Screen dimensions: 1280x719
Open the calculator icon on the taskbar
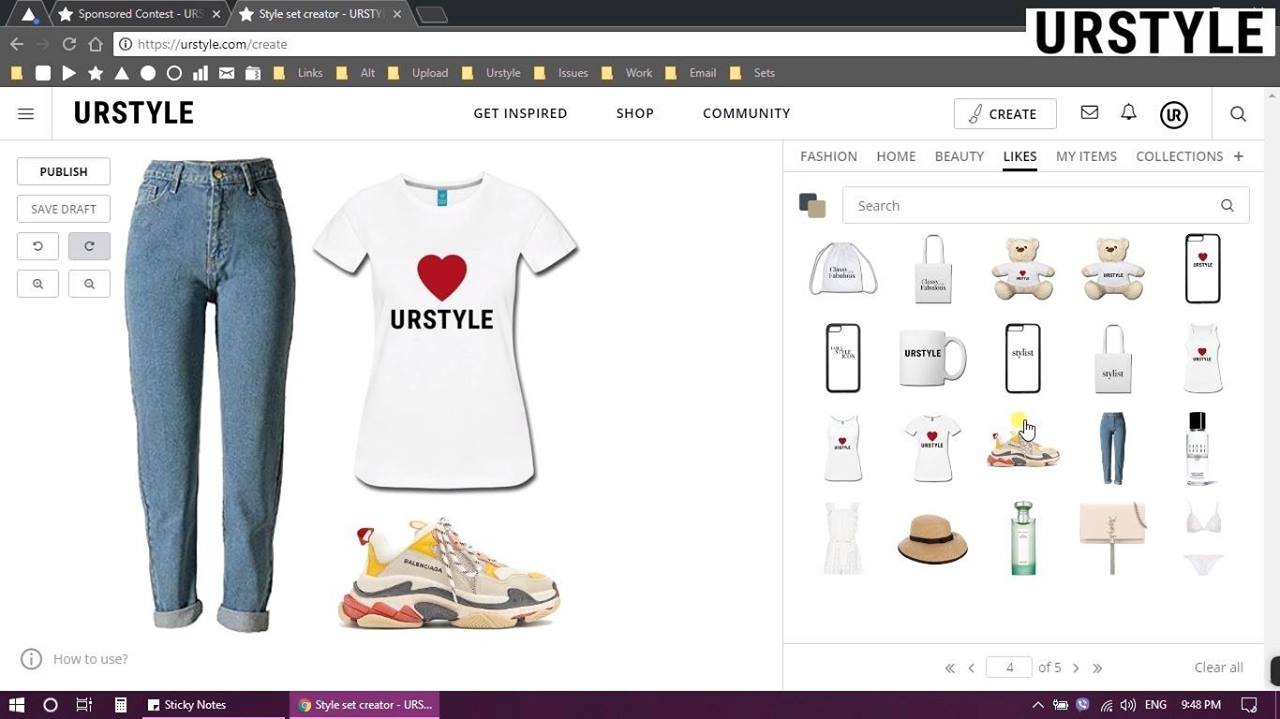click(x=120, y=705)
